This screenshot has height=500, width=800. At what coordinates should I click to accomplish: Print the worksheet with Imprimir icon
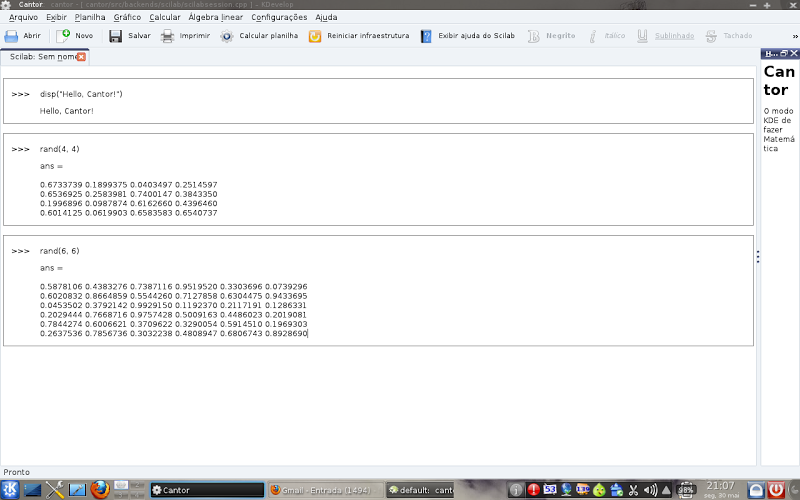[167, 36]
